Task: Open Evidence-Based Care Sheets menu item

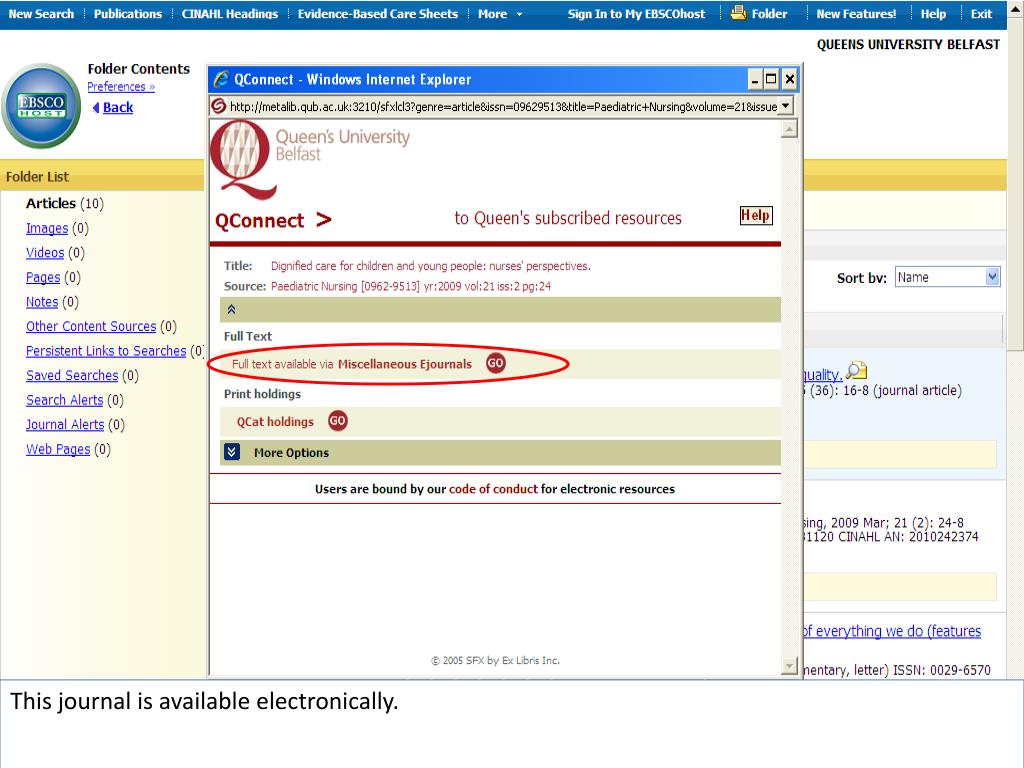Action: [x=377, y=14]
